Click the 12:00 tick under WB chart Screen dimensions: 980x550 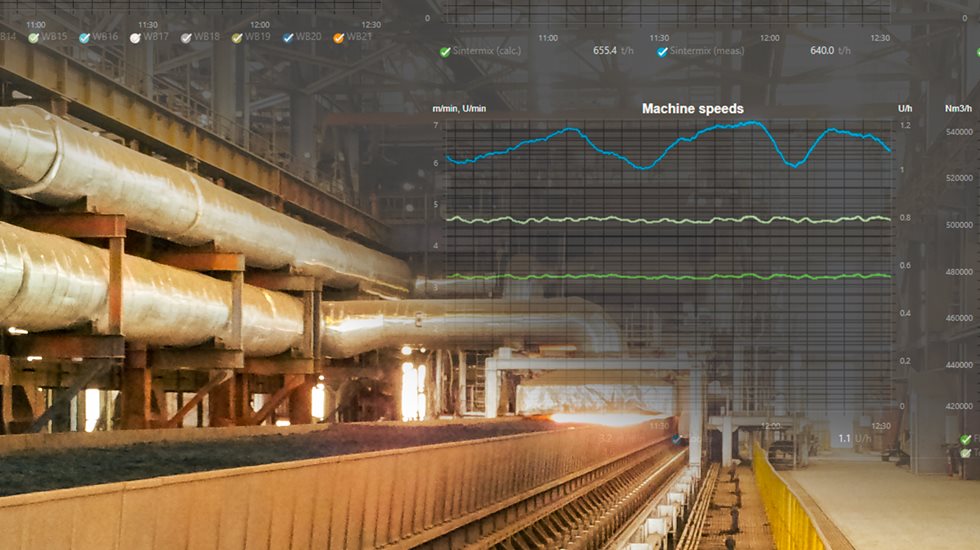point(259,24)
